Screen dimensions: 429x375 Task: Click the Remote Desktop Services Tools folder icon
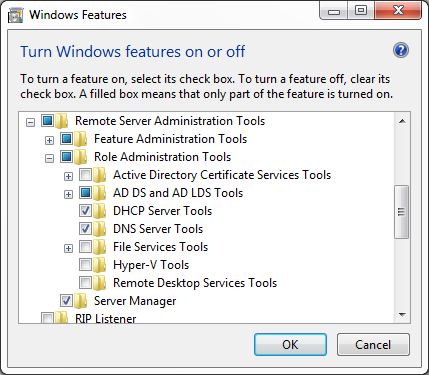click(100, 283)
